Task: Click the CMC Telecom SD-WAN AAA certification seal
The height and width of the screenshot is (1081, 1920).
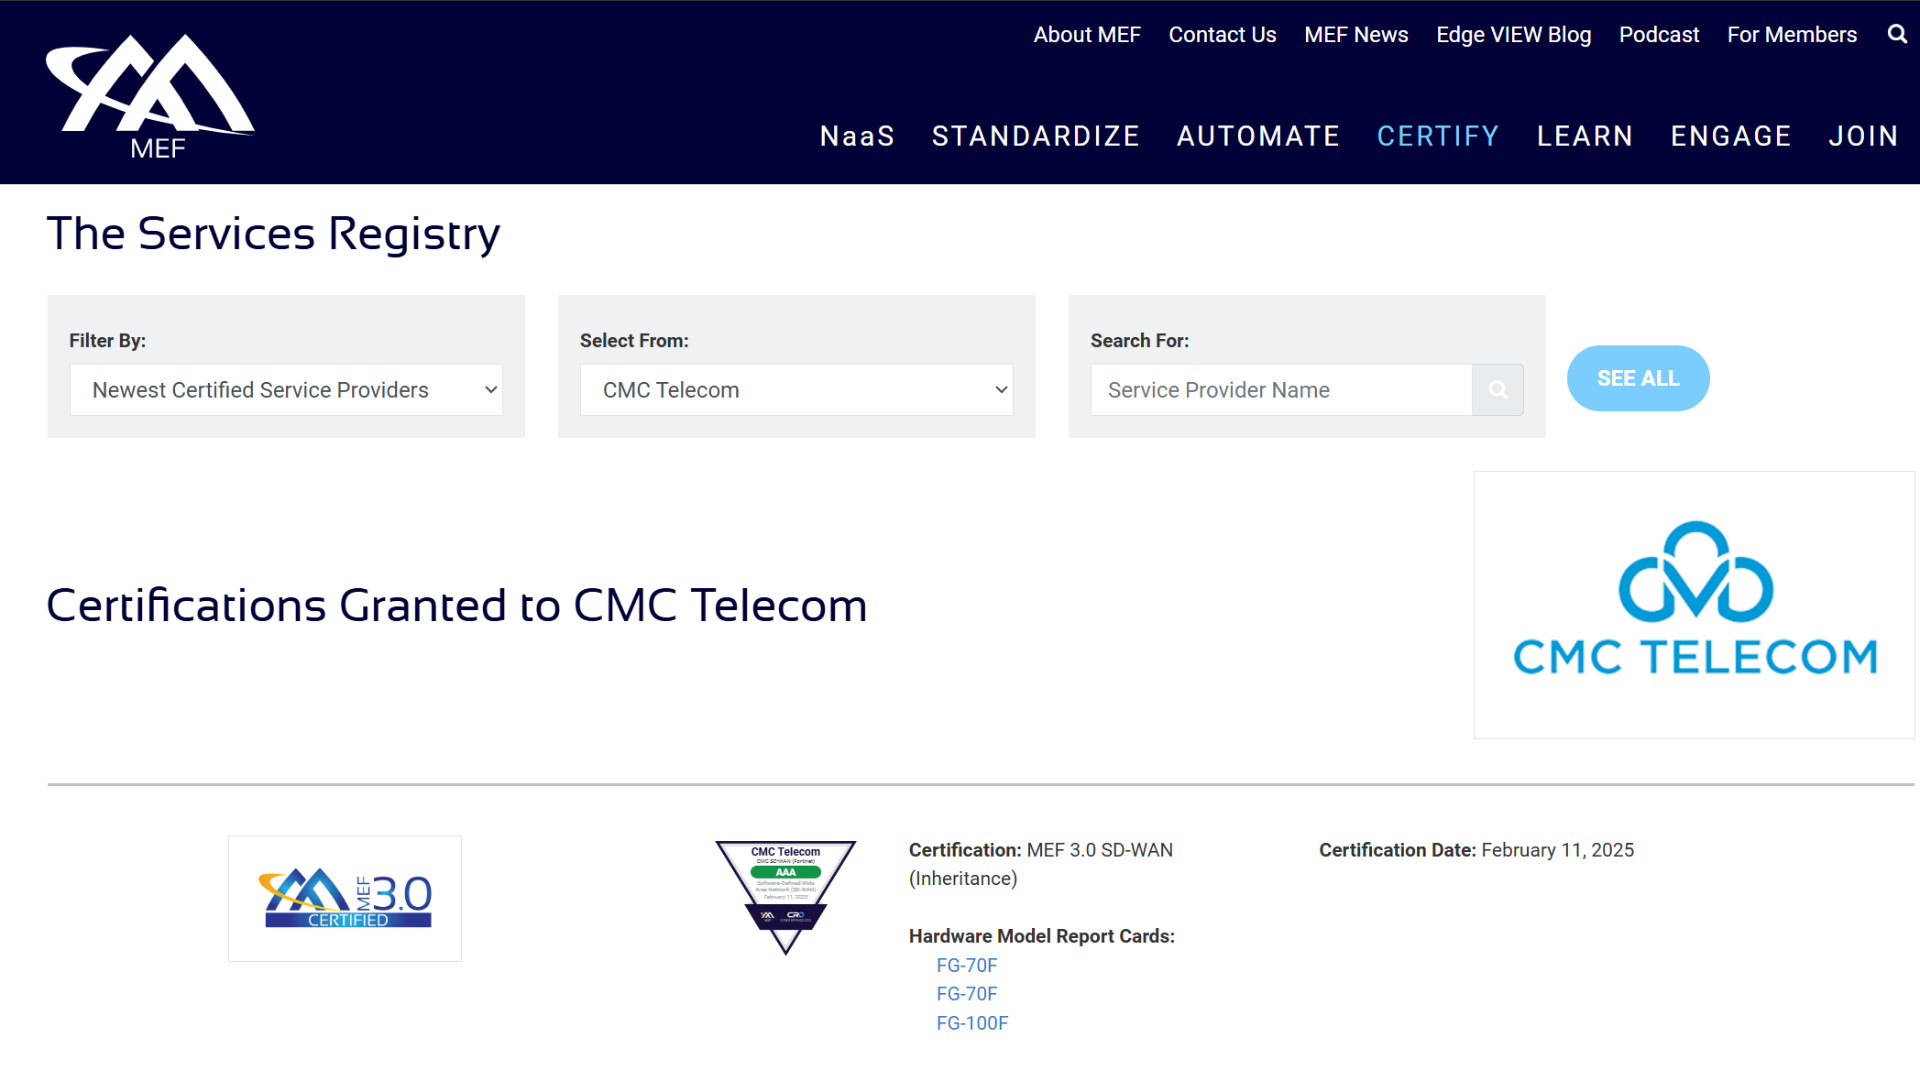Action: [785, 897]
